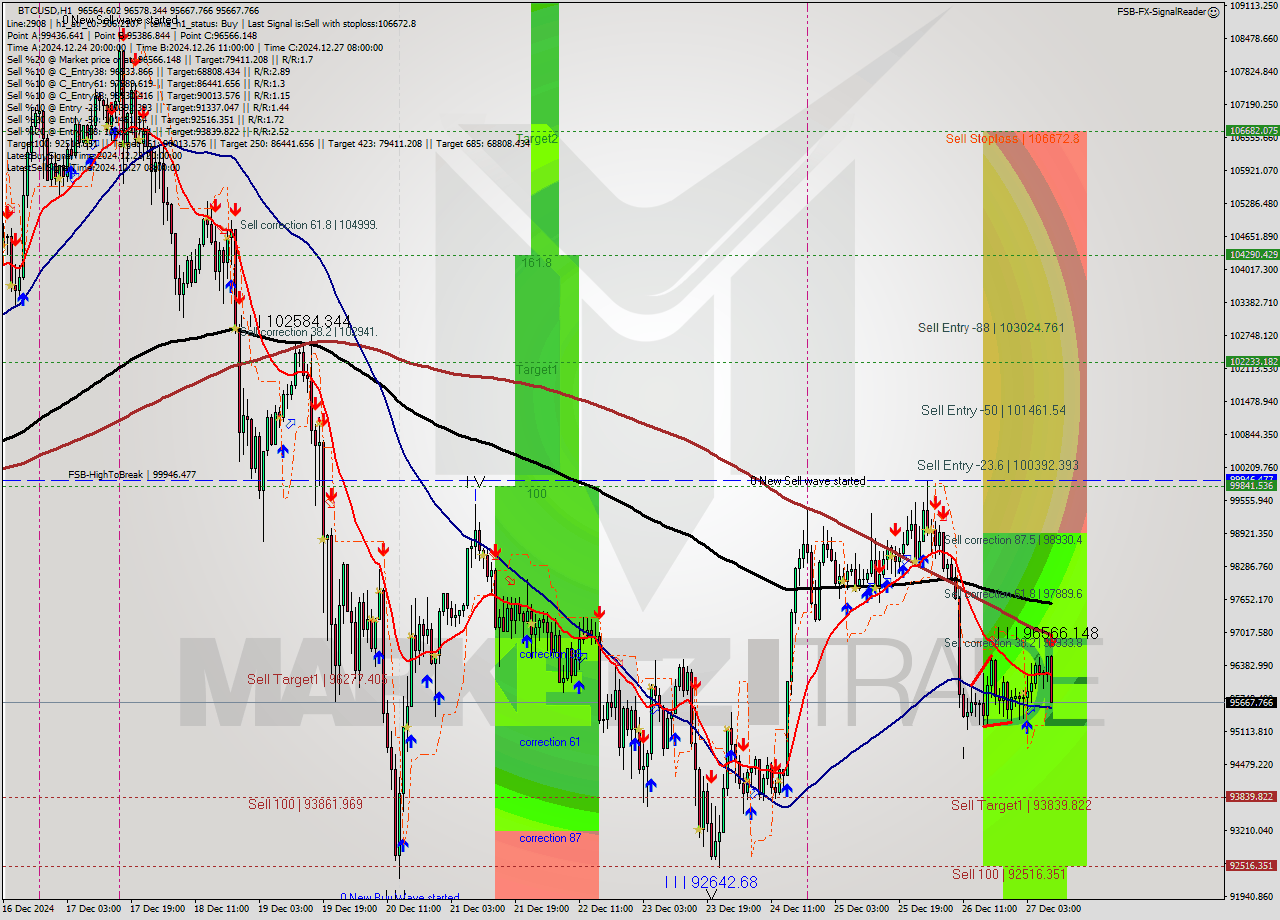Screen dimensions: 1280x920
Task: Click the Sell correction 87.5 98930.4 label
Action: tap(1013, 539)
